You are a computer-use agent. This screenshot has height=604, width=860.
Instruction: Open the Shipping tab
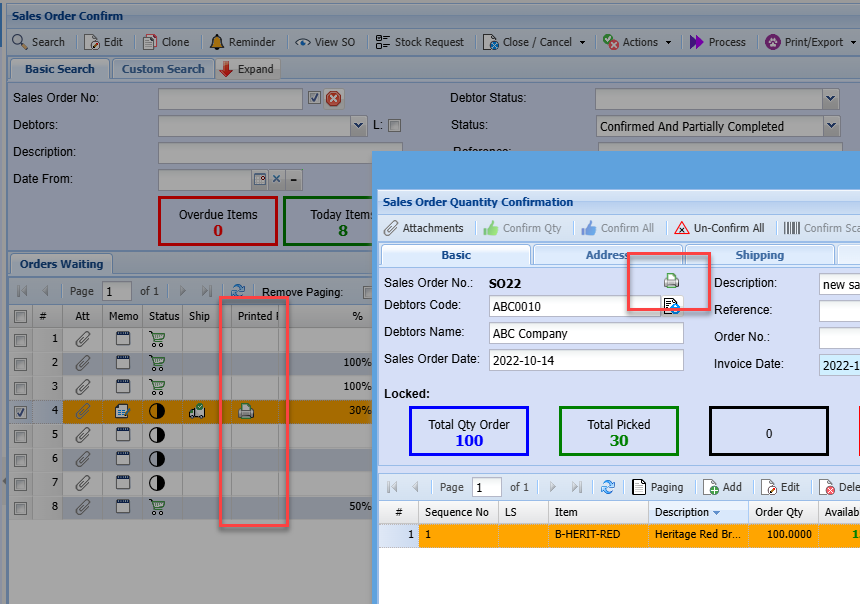pos(759,255)
